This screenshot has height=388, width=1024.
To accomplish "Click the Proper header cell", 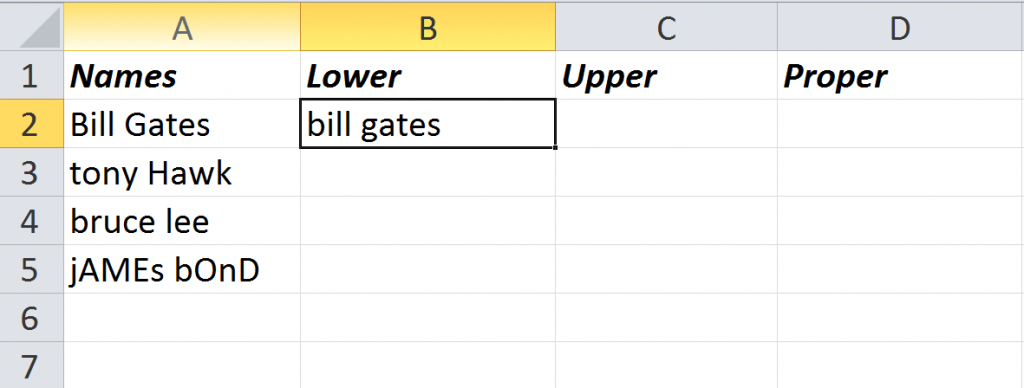I will 901,76.
